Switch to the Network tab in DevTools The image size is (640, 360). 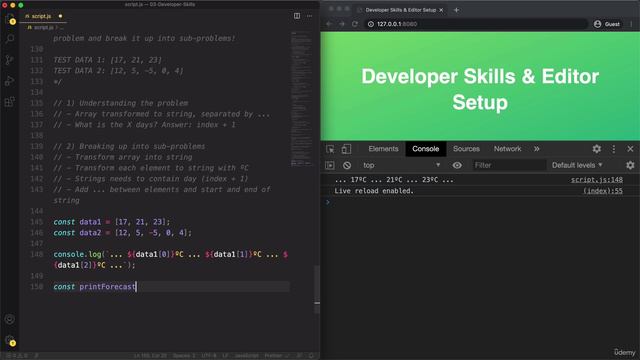click(x=507, y=149)
